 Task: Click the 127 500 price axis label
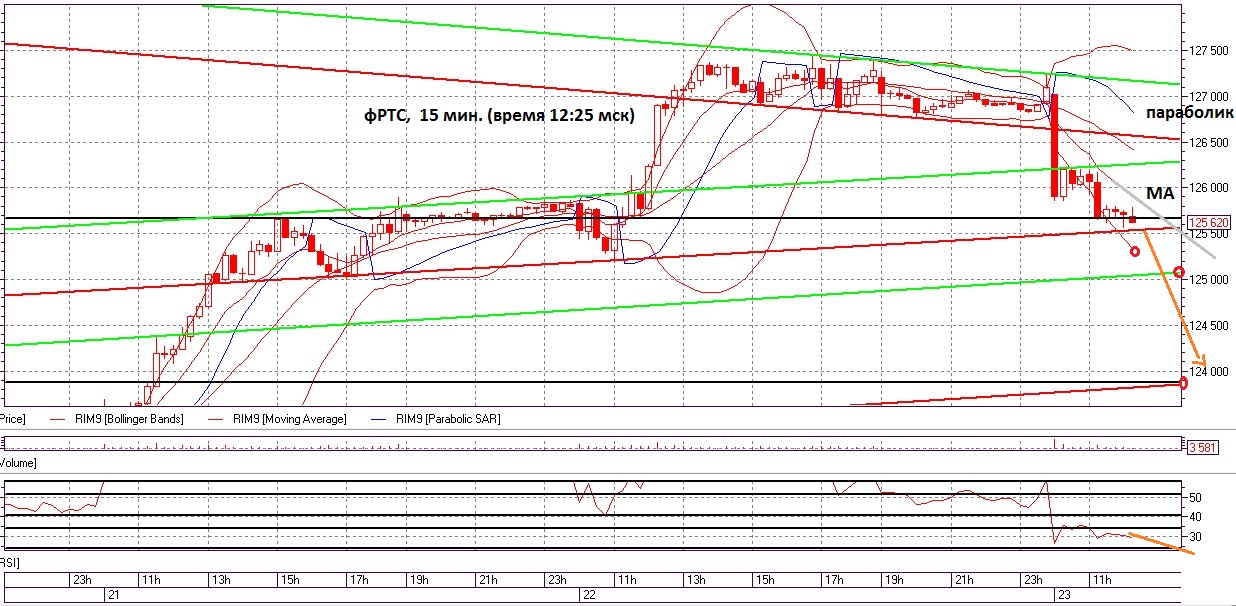tap(1207, 50)
